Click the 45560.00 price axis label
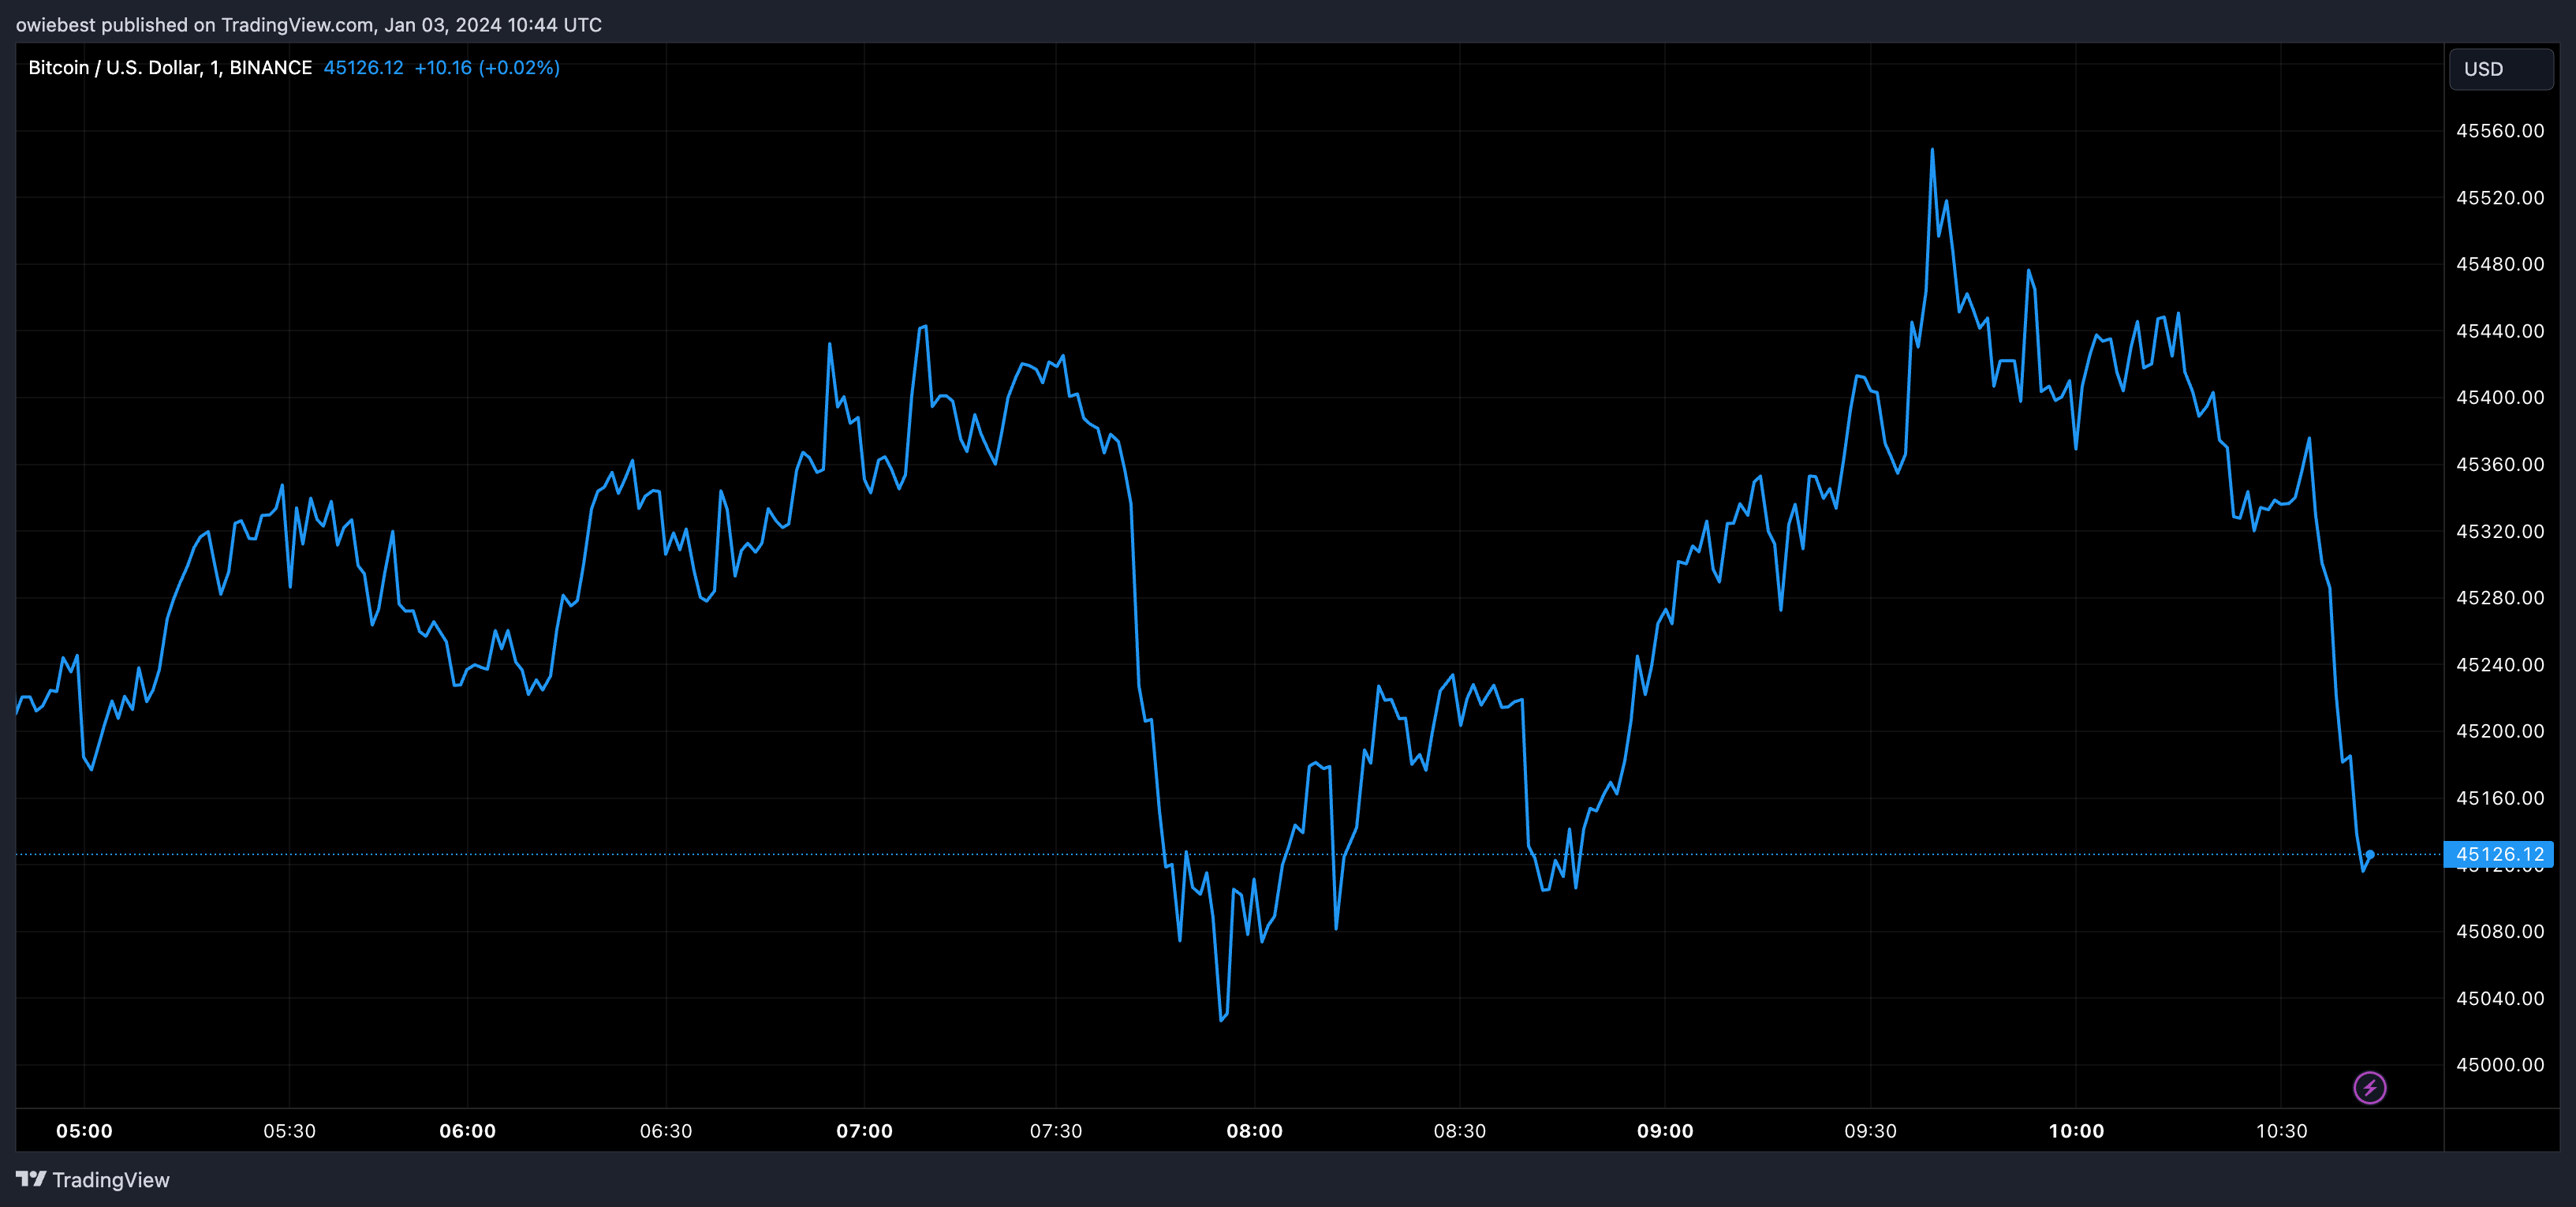2576x1207 pixels. click(x=2500, y=131)
